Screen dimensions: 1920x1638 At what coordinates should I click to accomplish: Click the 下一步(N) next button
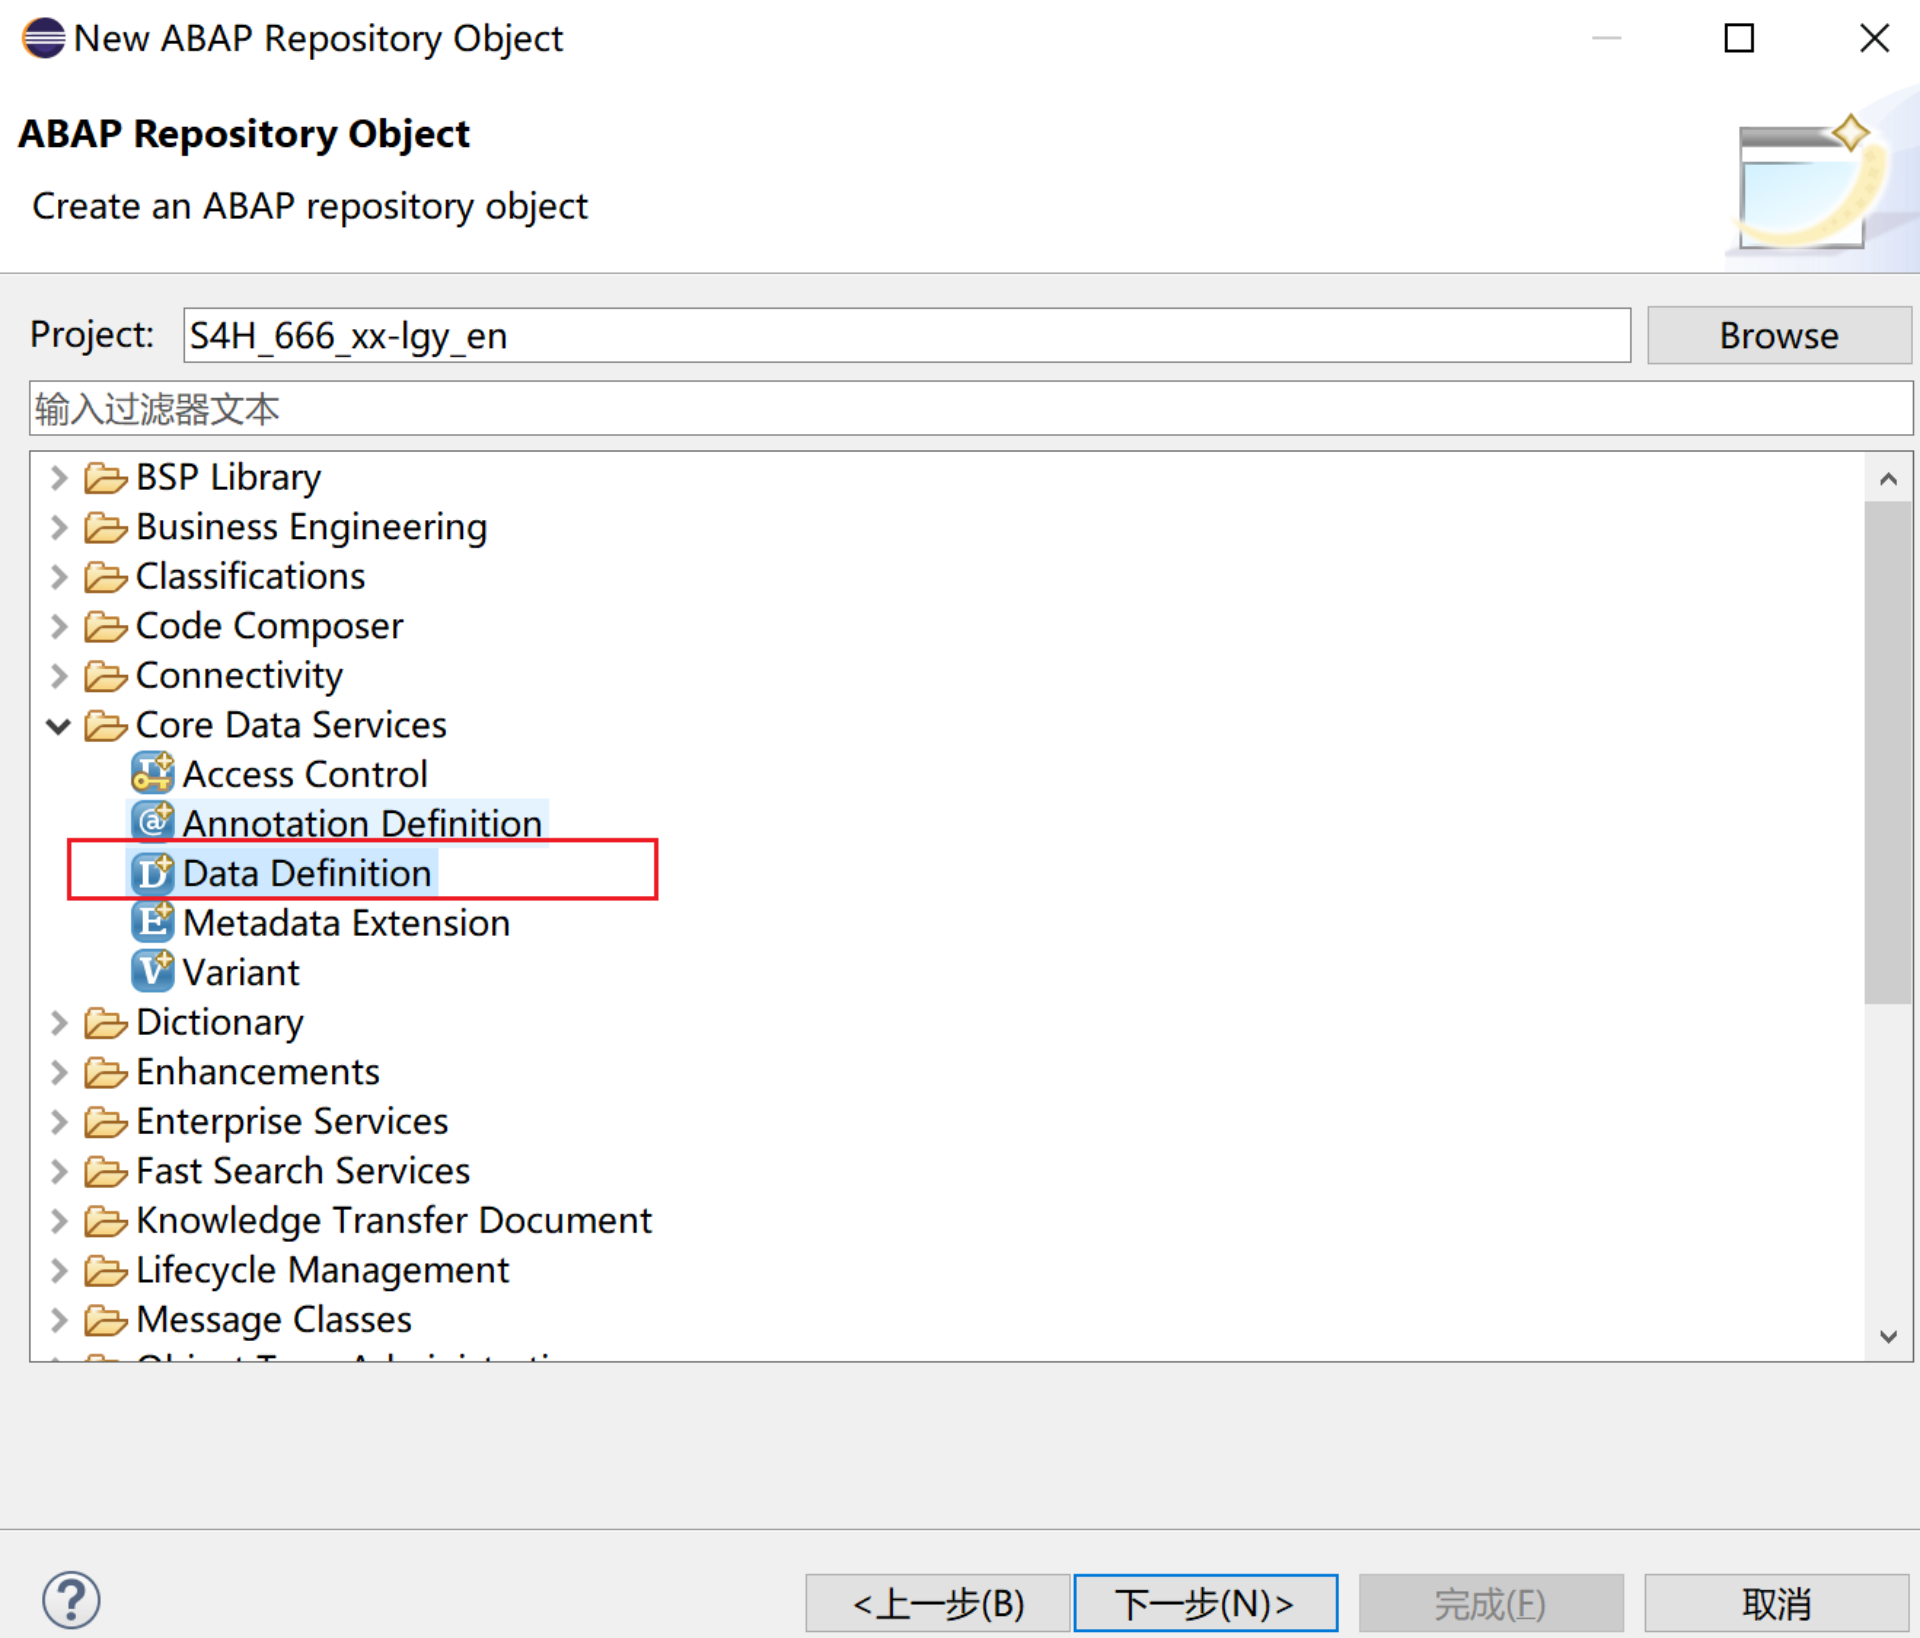[1205, 1603]
